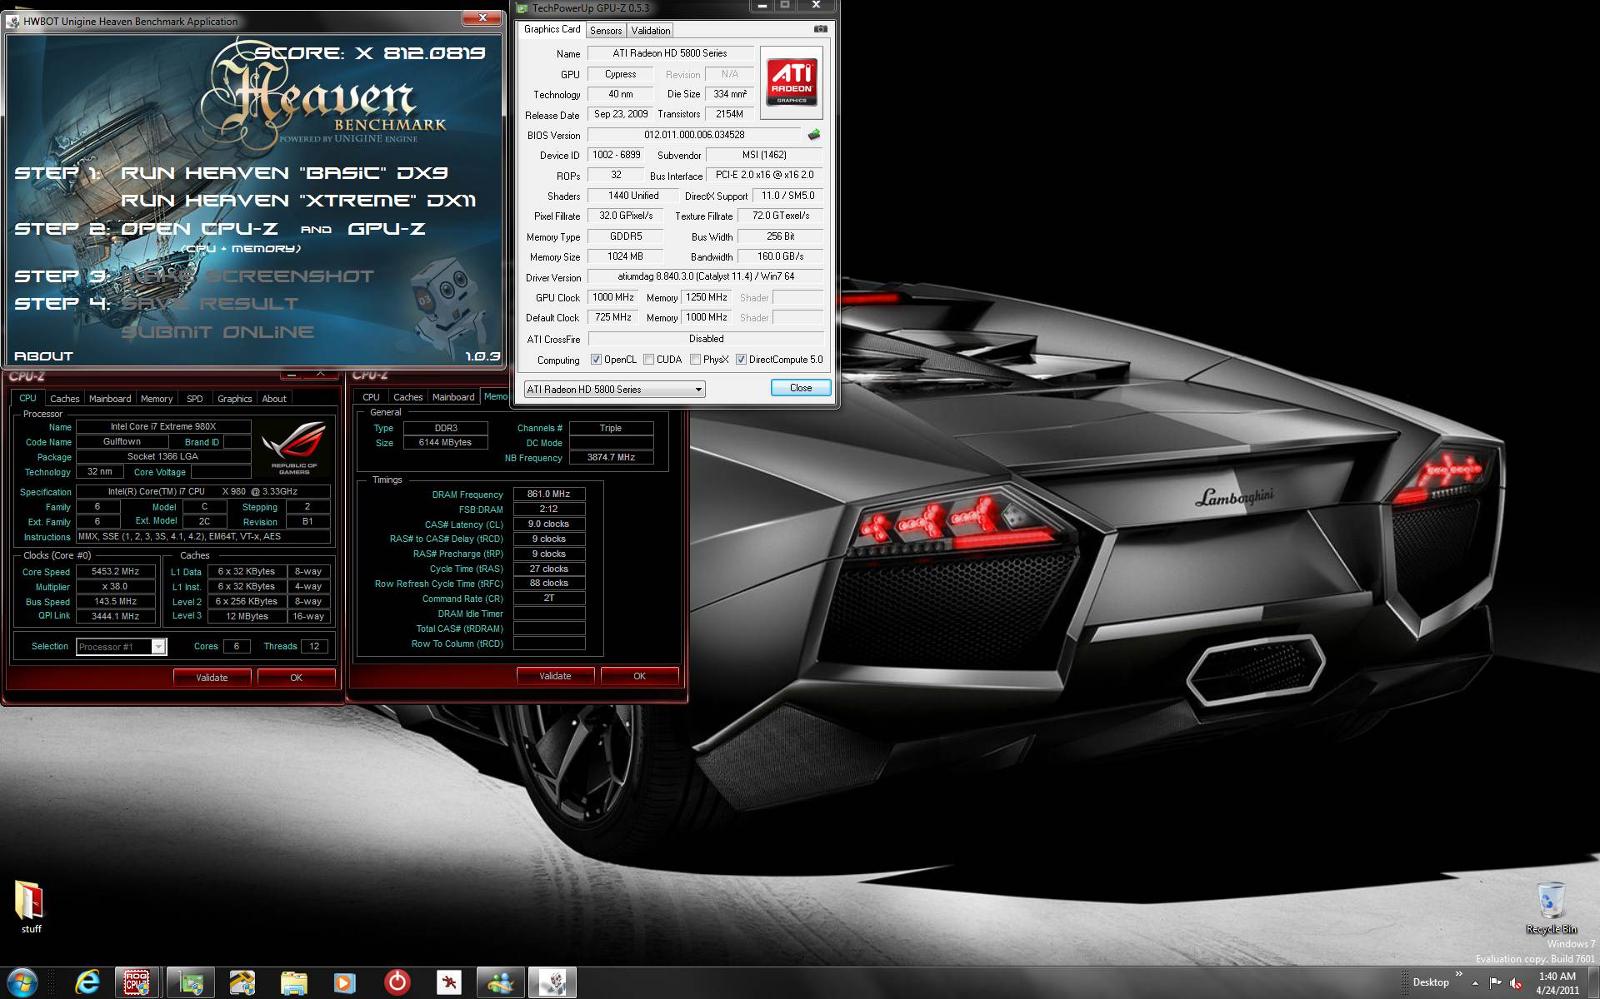Screen dimensions: 1600x999
Task: Click Validate in right CPU-Z memory window
Action: pos(555,676)
